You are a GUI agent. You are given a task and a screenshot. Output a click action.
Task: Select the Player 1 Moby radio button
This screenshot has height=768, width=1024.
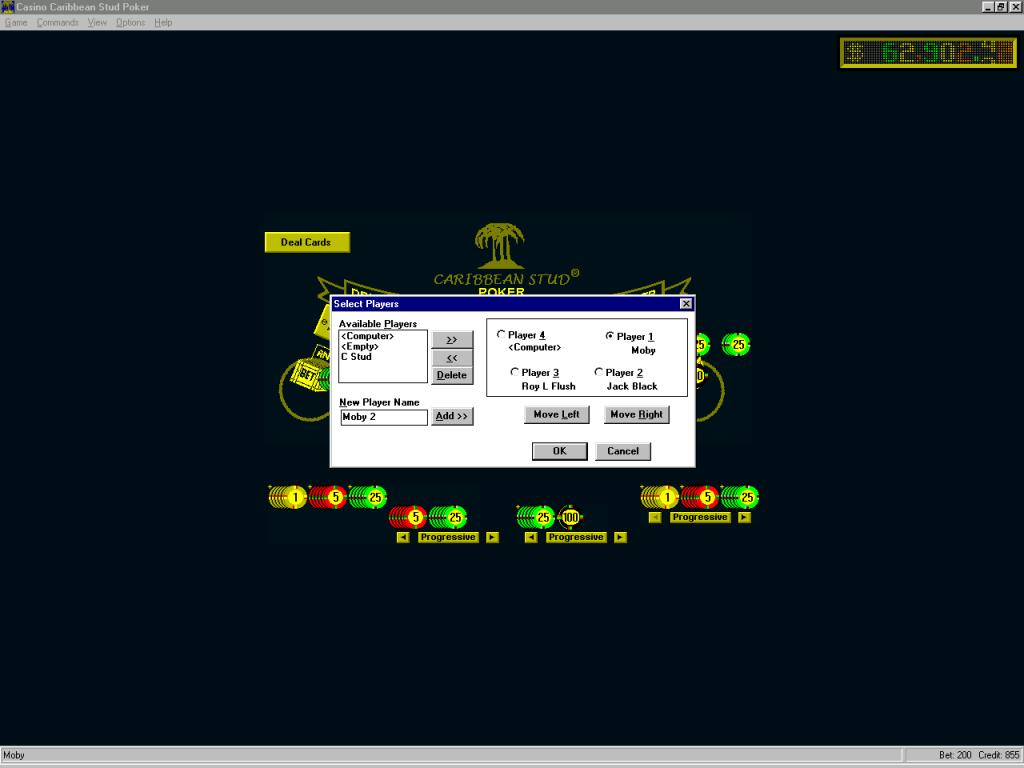point(610,336)
